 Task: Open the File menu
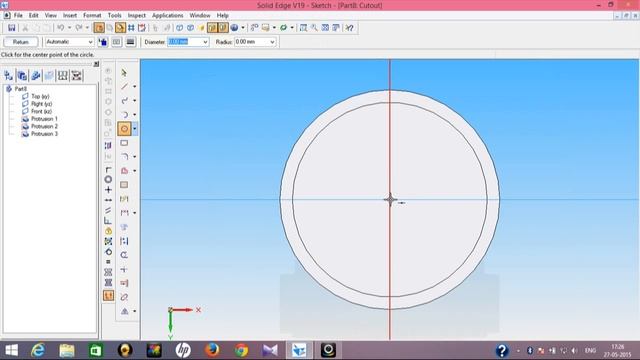pos(18,15)
